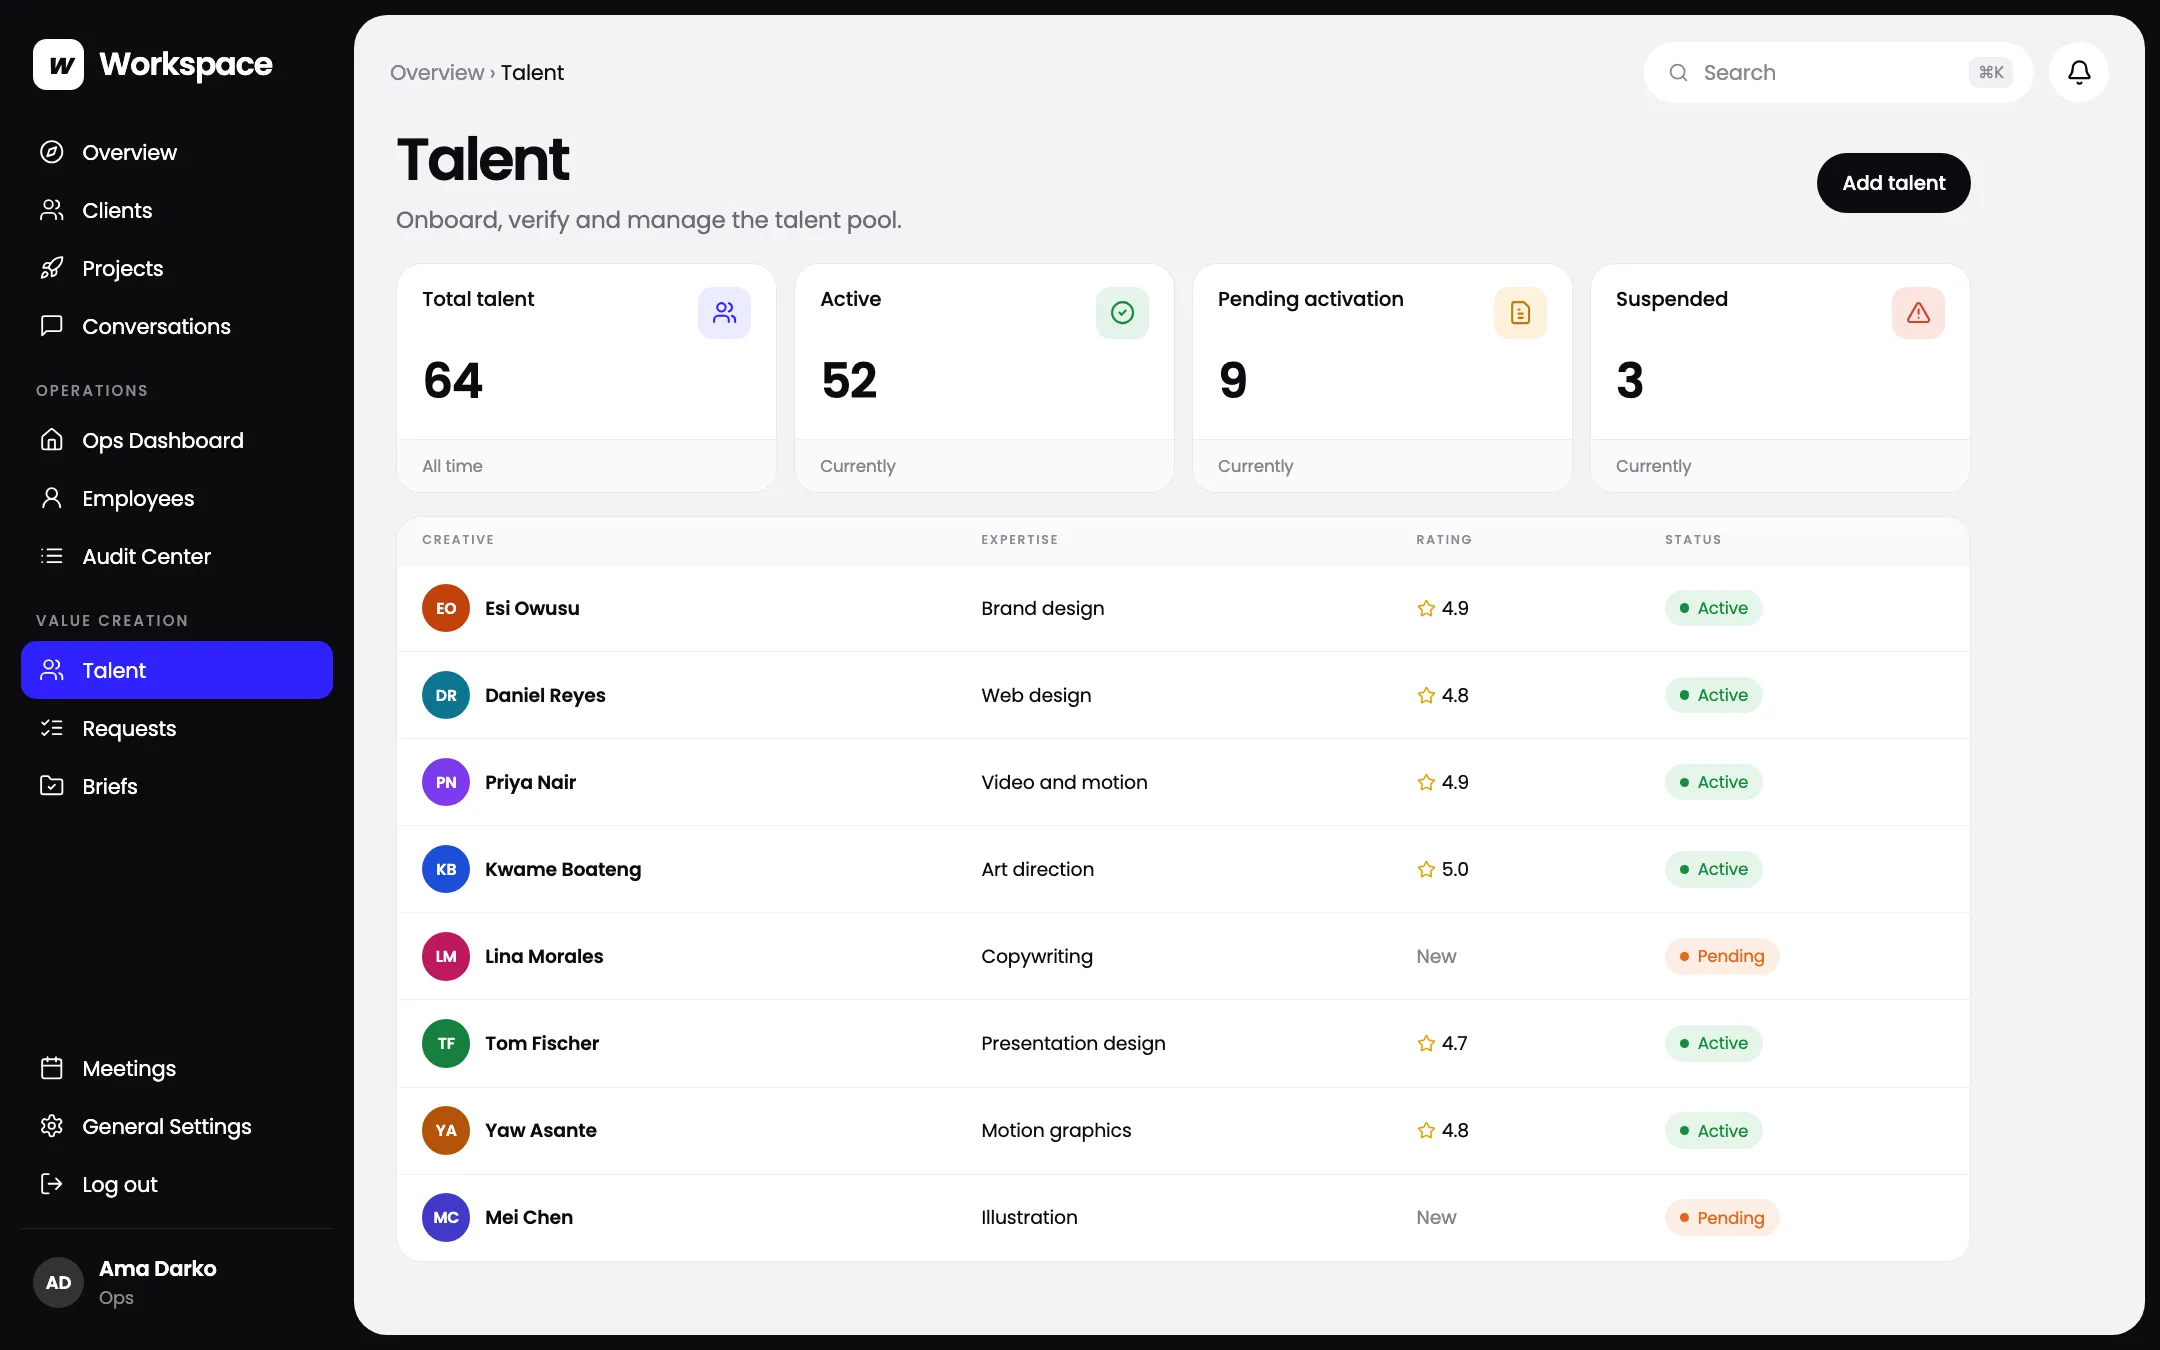Focus the Search field

point(1838,72)
